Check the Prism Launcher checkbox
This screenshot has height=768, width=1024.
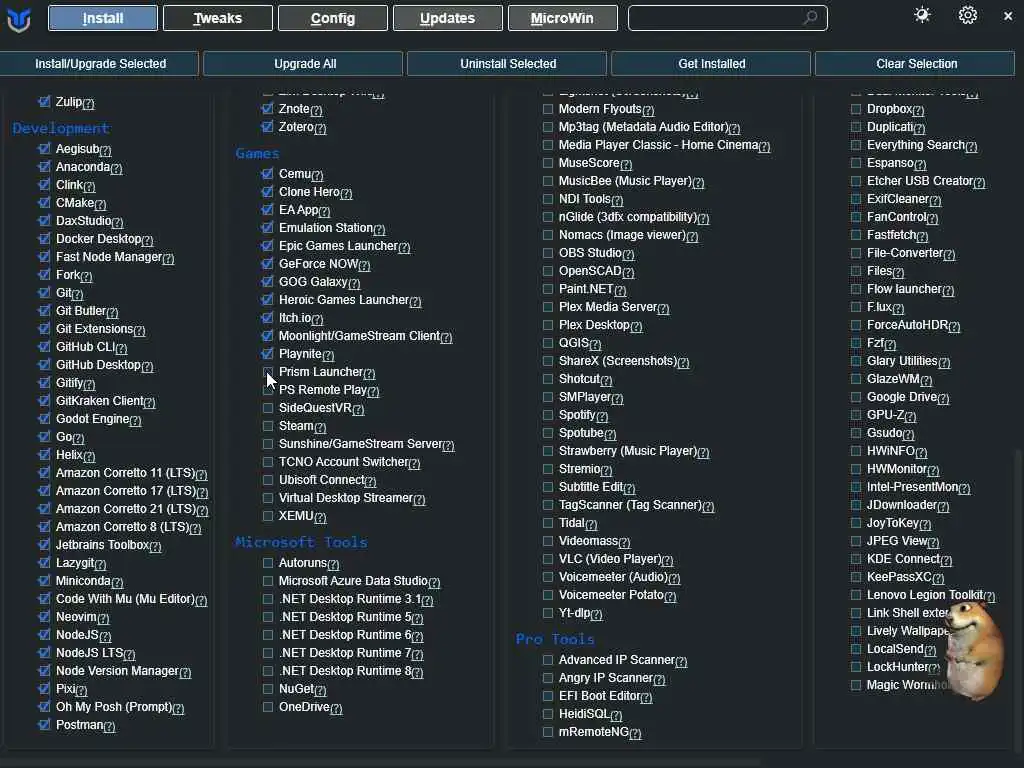(x=268, y=372)
